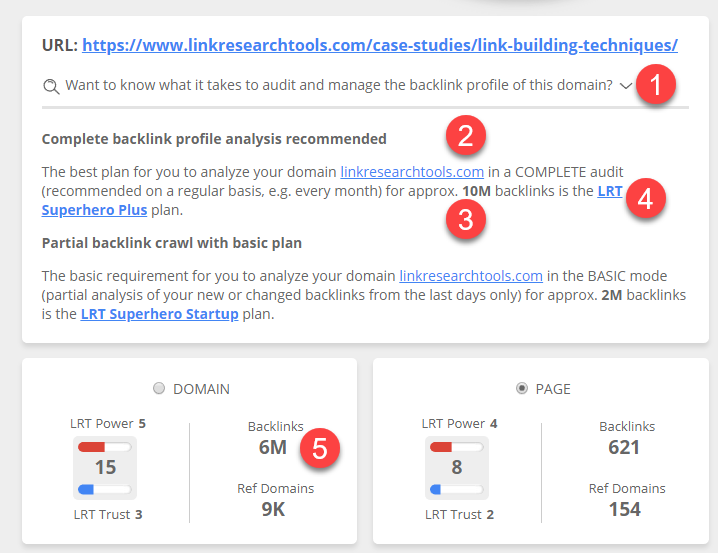
Task: Click the page Ref Domains 154 value
Action: [x=625, y=510]
